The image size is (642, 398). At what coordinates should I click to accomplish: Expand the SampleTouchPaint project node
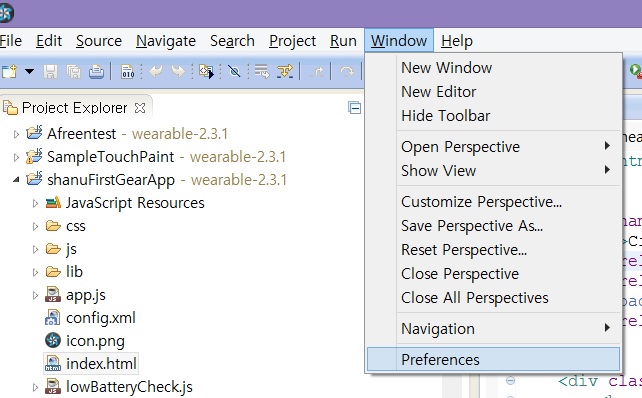pyautogui.click(x=16, y=157)
